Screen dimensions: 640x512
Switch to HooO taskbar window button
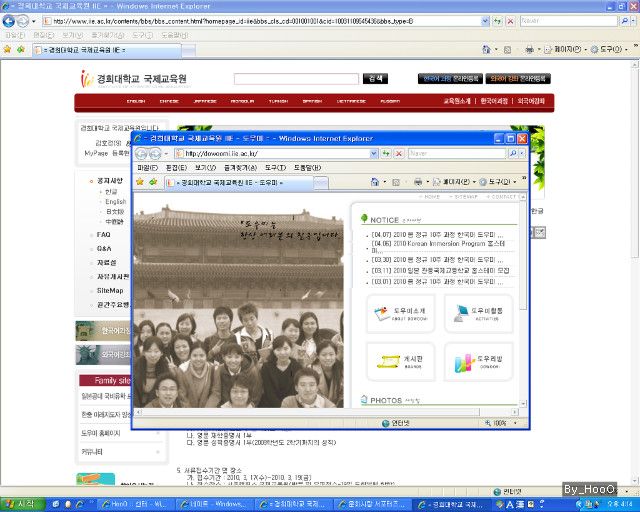(x=135, y=505)
